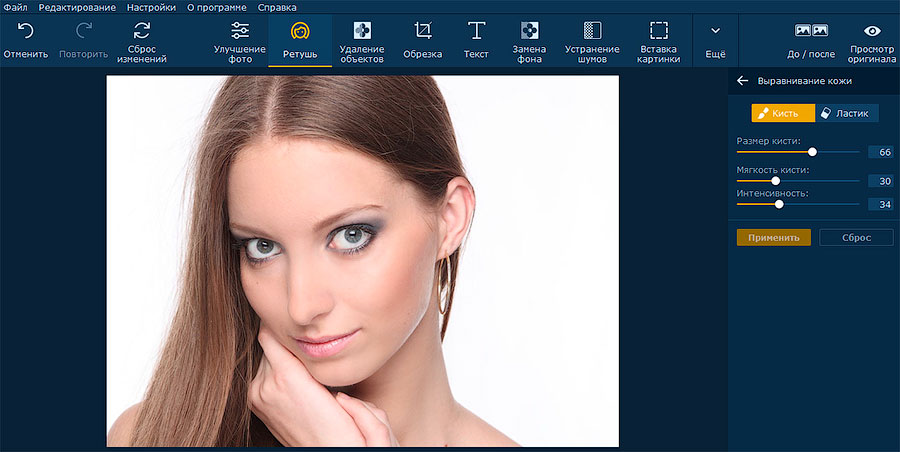900x452 pixels.
Task: Open the Удаление объектов tool
Action: point(362,41)
